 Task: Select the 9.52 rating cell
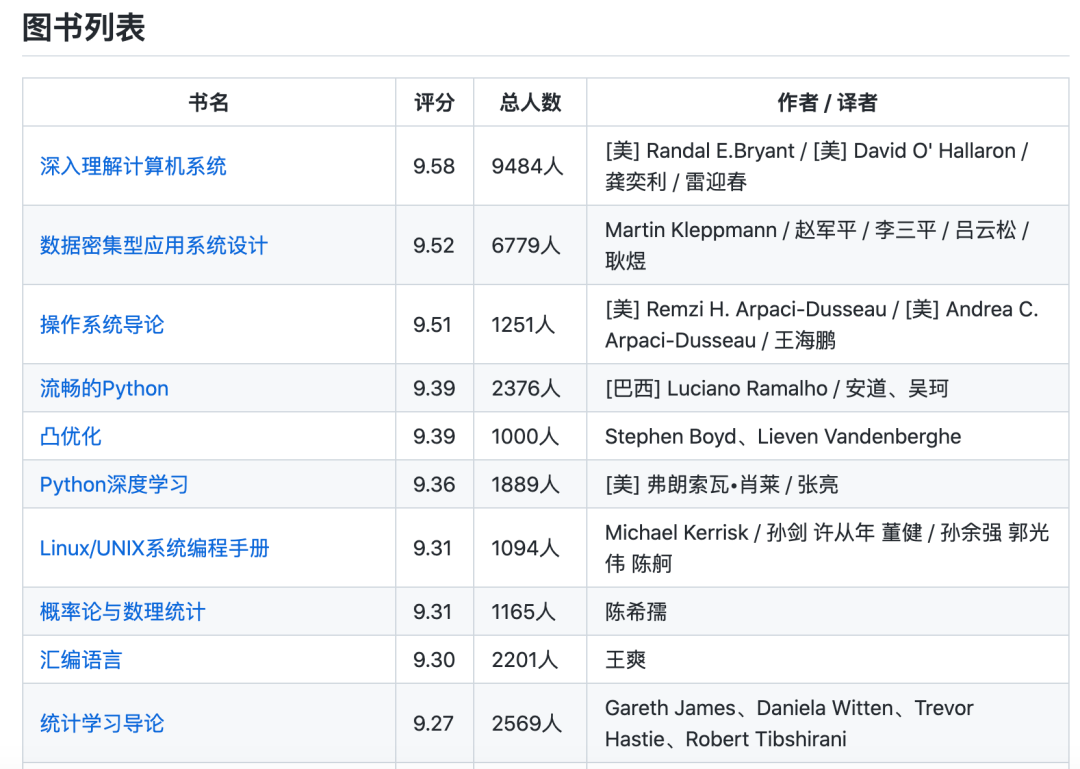[x=435, y=245]
